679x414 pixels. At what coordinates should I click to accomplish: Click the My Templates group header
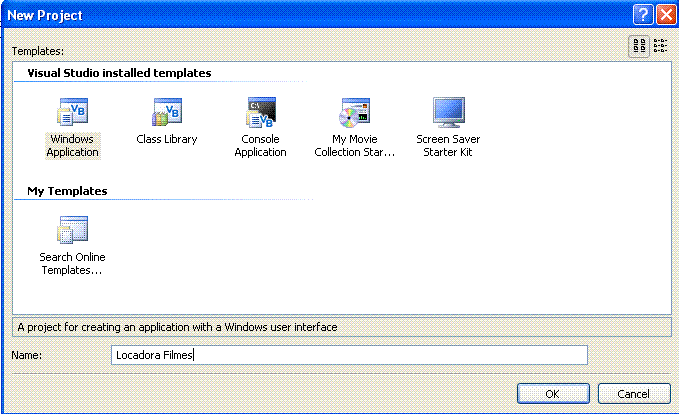click(67, 190)
